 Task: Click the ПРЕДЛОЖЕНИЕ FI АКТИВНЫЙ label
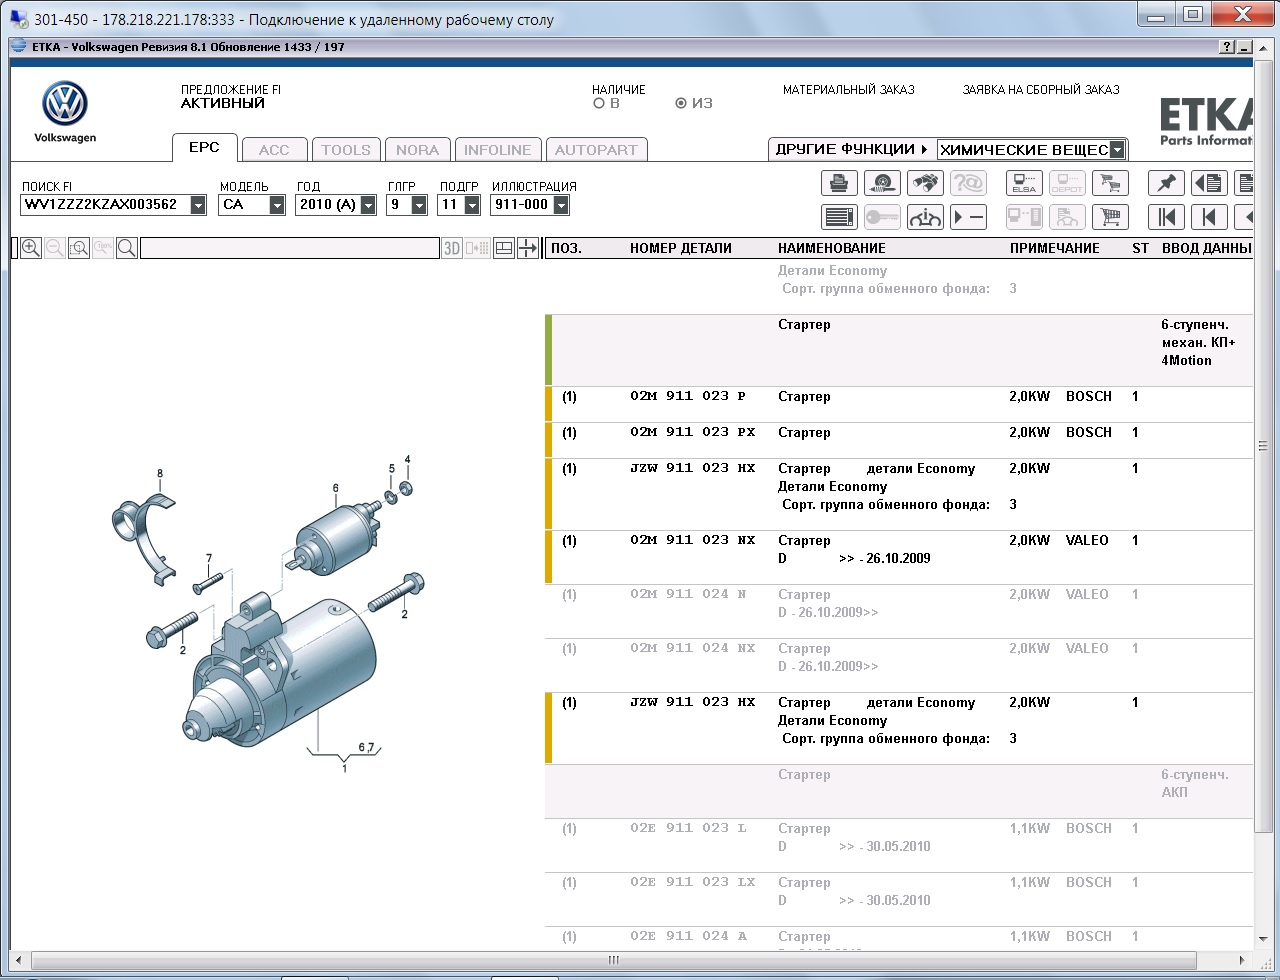[231, 96]
